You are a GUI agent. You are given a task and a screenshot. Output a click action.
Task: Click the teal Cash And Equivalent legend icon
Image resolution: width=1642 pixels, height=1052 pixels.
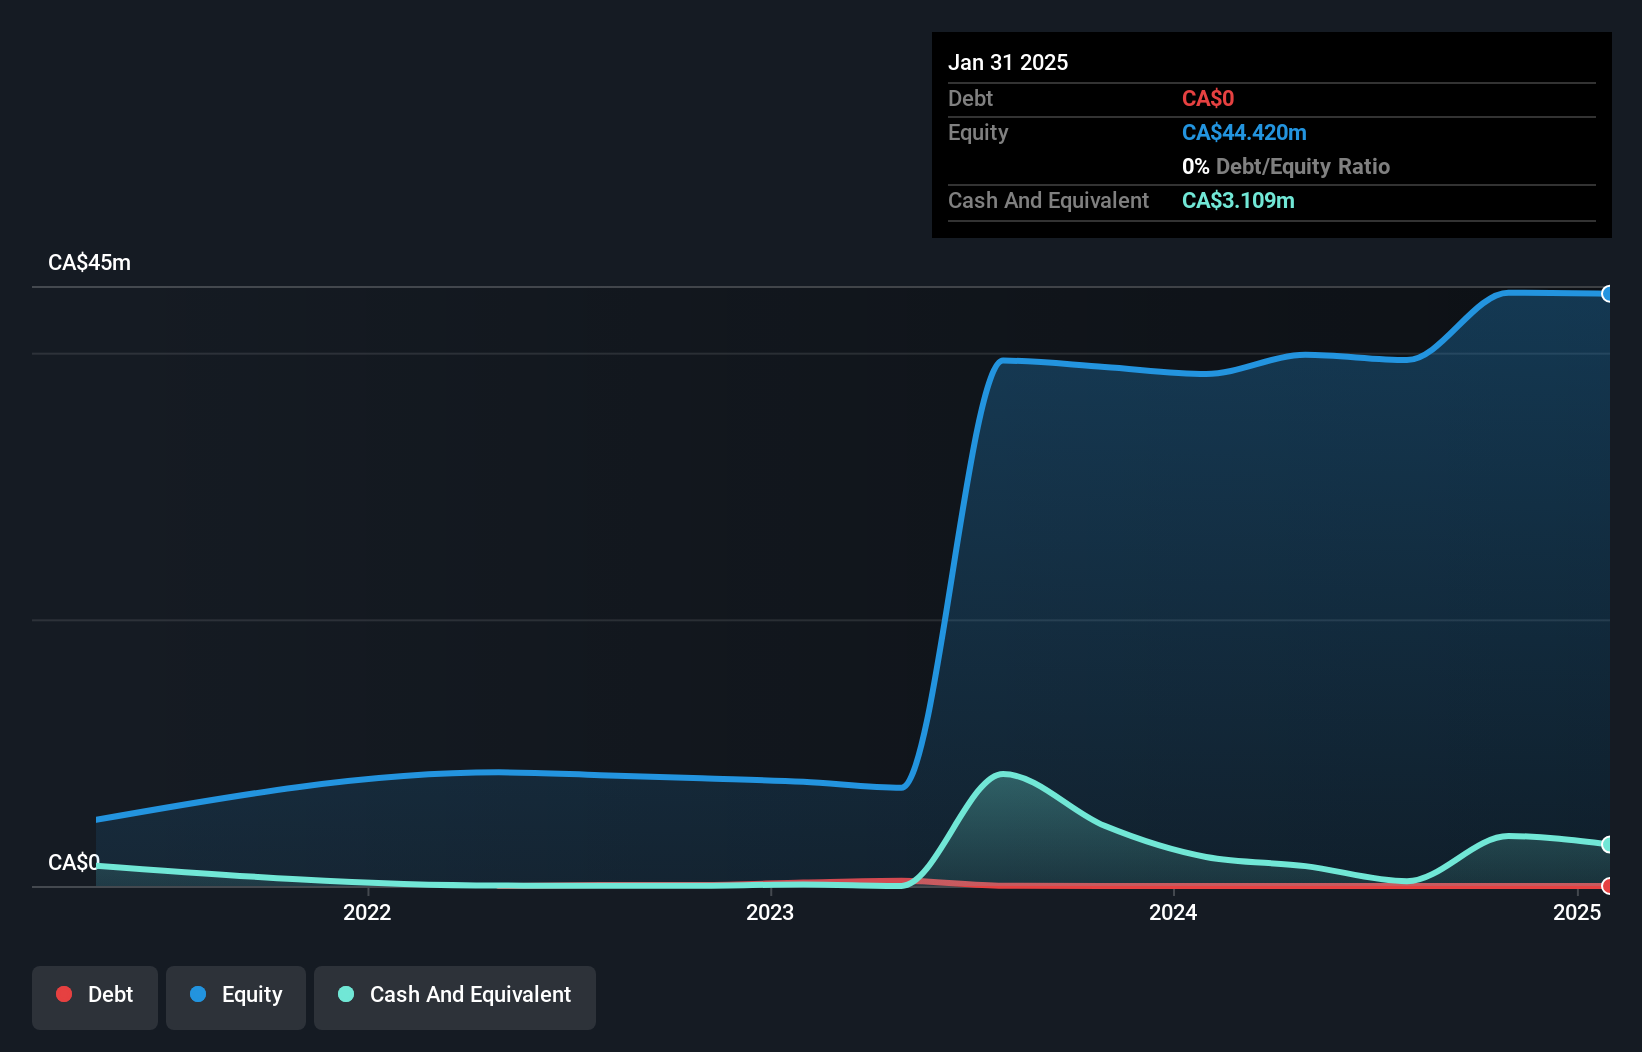coord(344,994)
